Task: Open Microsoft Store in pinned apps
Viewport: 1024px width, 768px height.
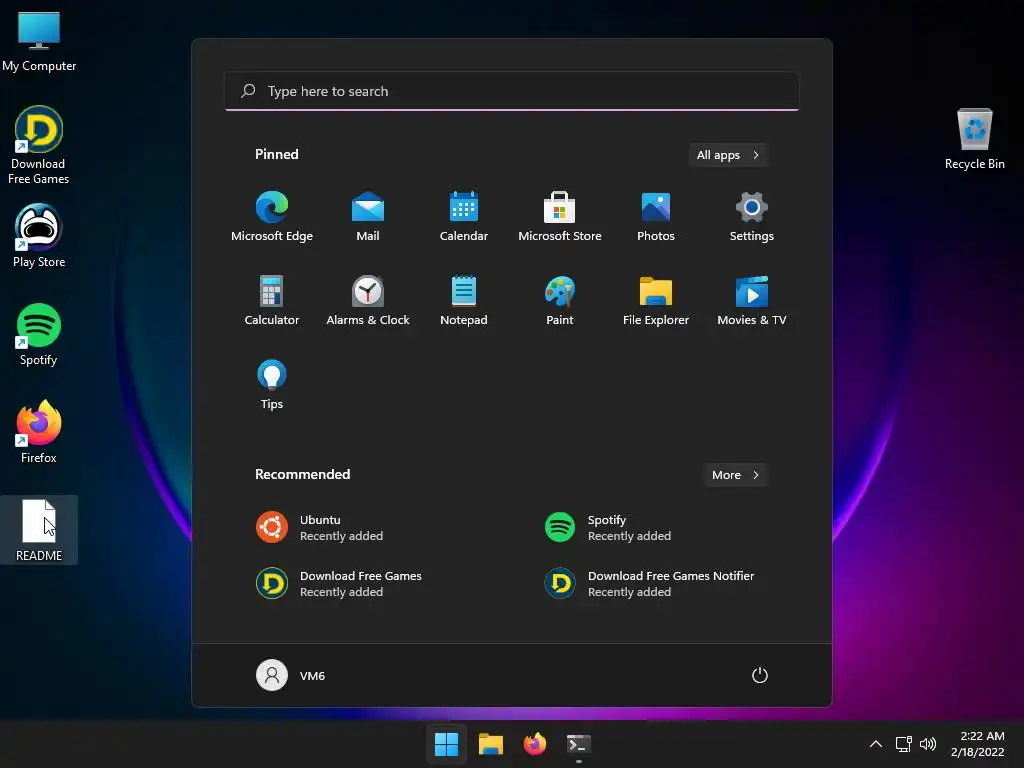Action: (560, 217)
